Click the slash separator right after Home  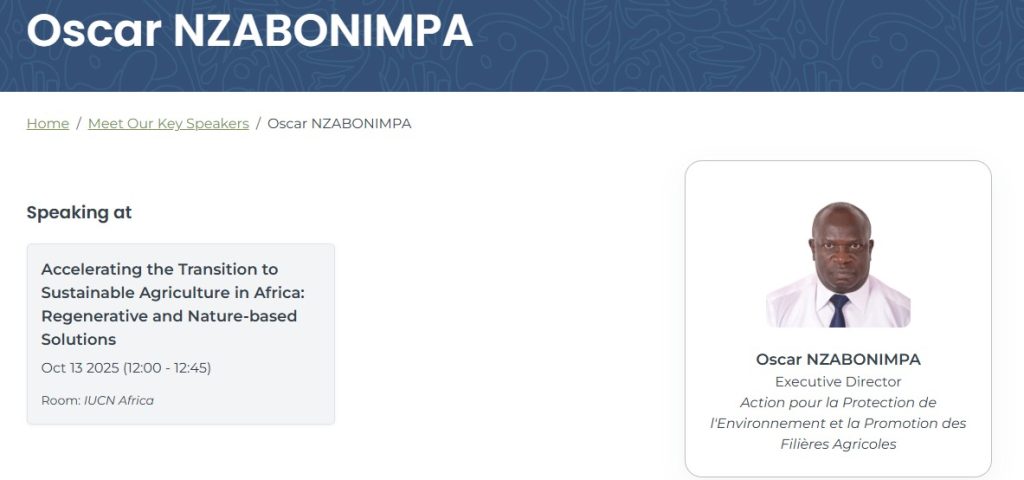[78, 123]
